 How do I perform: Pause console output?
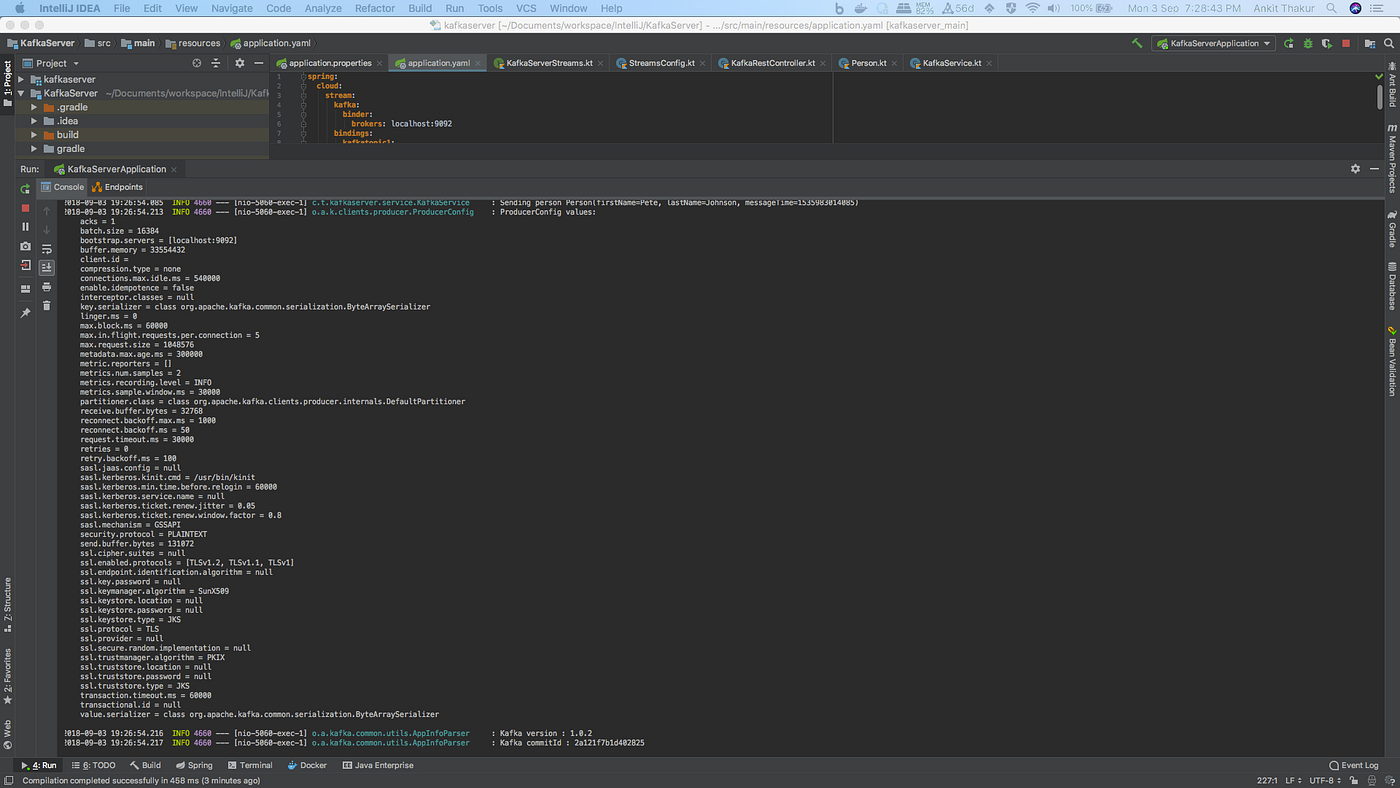(26, 225)
